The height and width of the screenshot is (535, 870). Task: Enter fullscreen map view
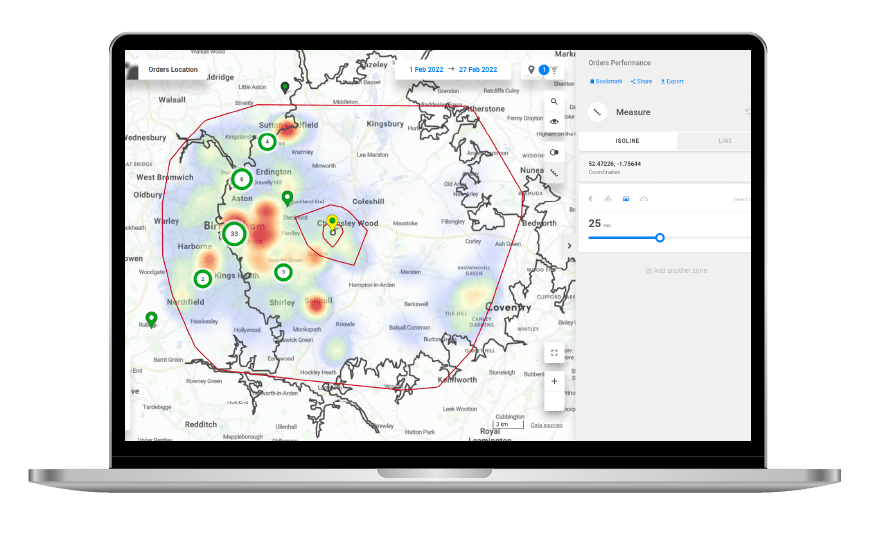555,353
